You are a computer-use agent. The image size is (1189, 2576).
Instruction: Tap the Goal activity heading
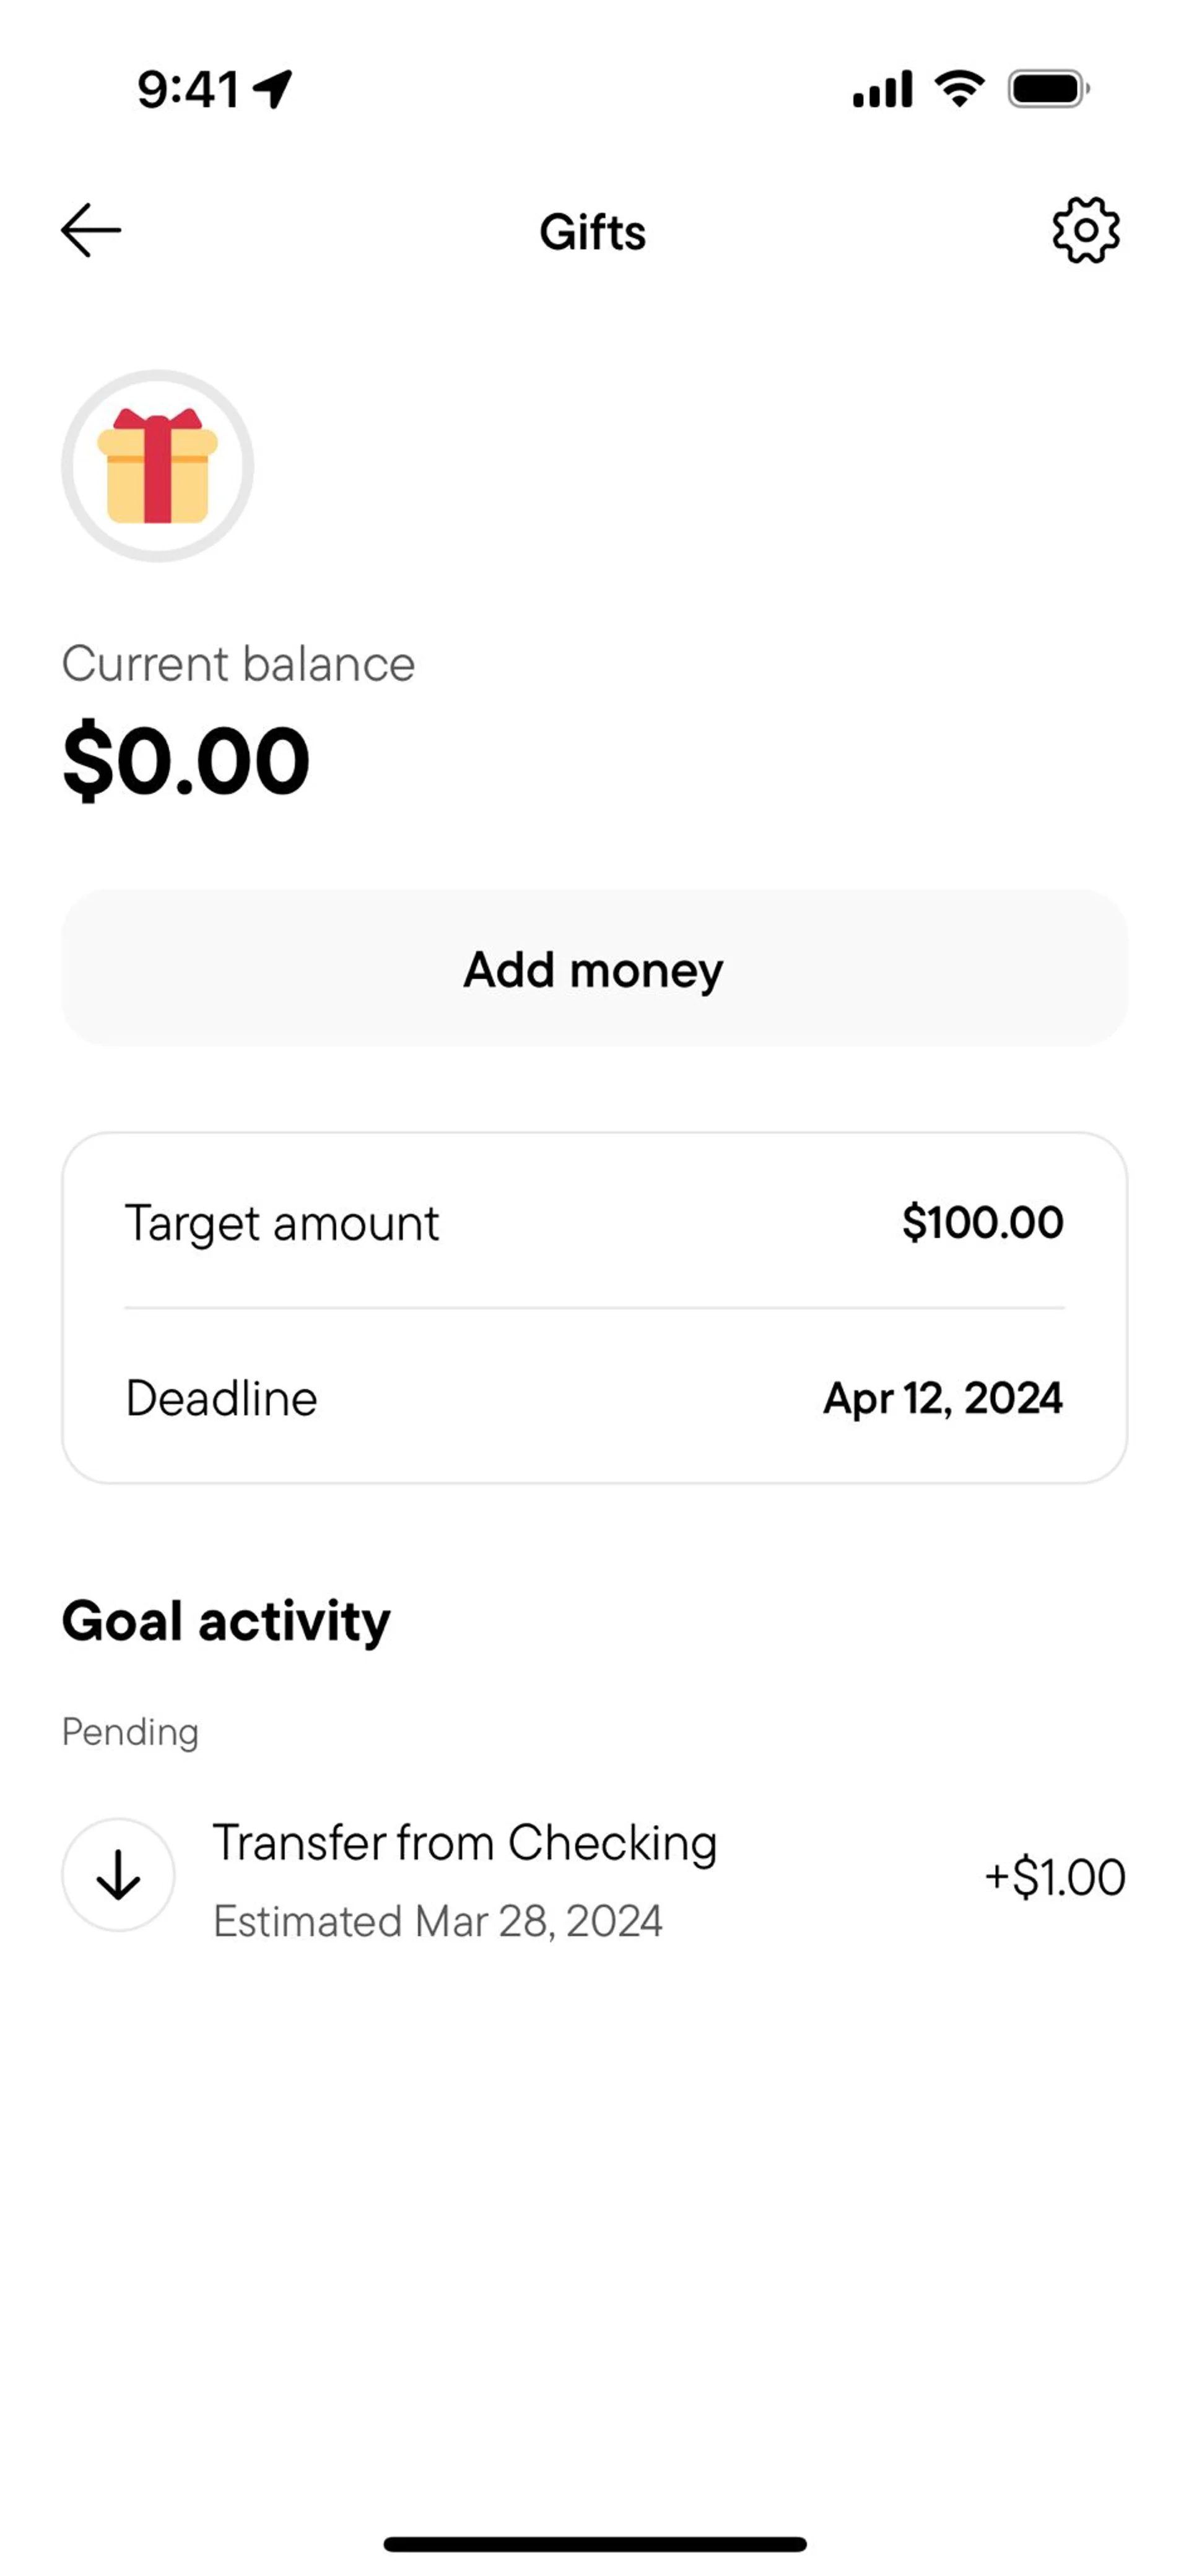coord(226,1621)
